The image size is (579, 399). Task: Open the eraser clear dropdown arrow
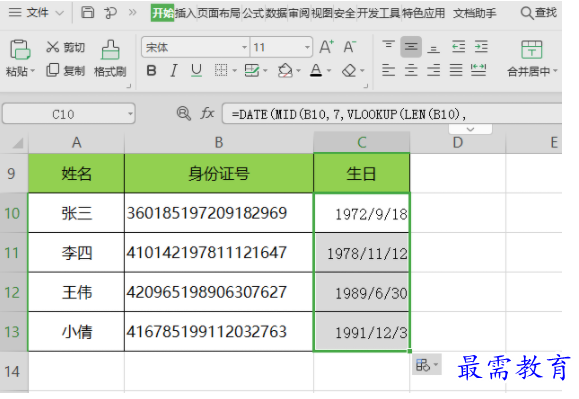pyautogui.click(x=362, y=70)
